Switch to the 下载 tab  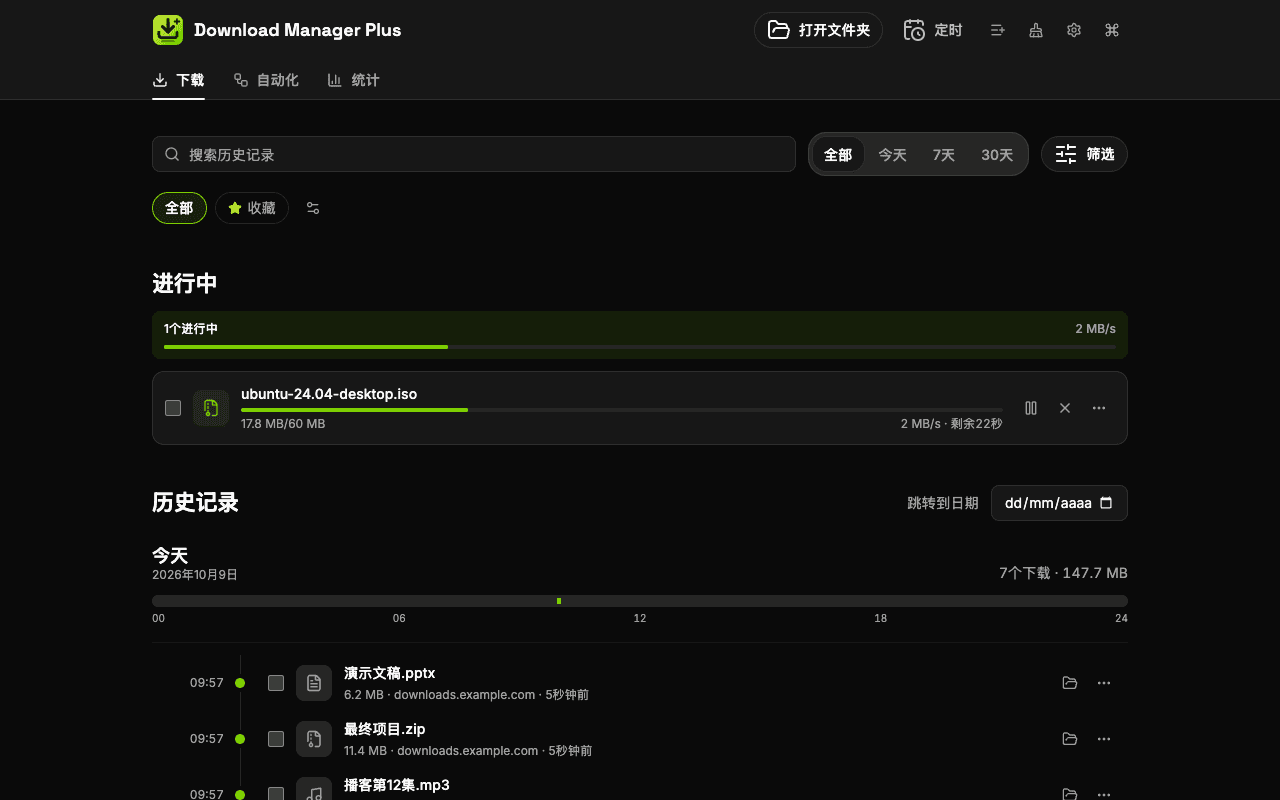coord(178,80)
